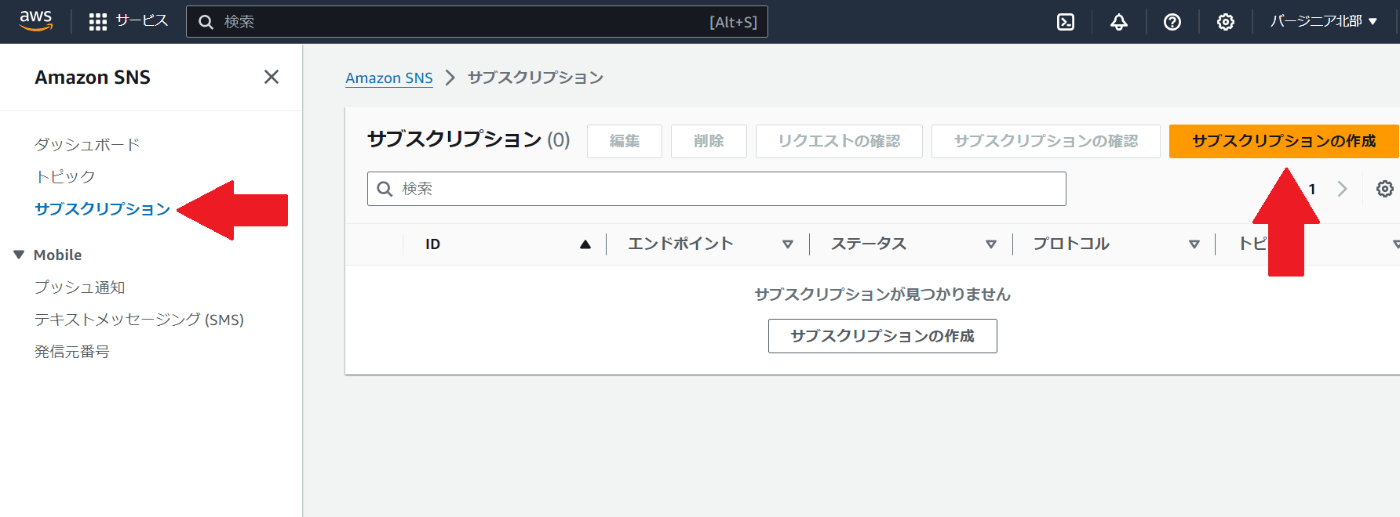This screenshot has height=517, width=1400.
Task: Click the 編集 button
Action: pos(625,141)
